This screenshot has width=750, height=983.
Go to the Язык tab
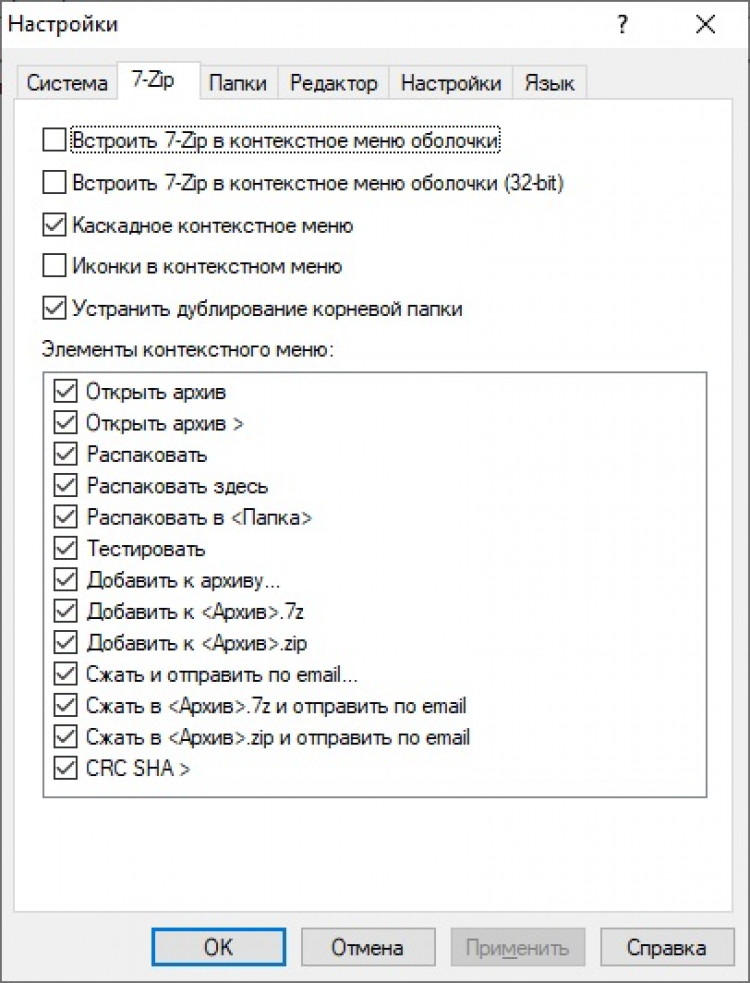549,83
